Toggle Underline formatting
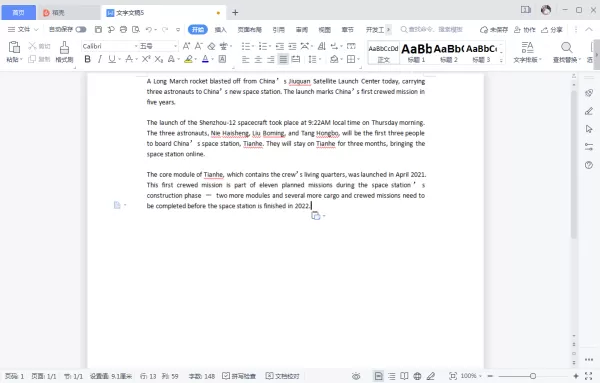 112,59
